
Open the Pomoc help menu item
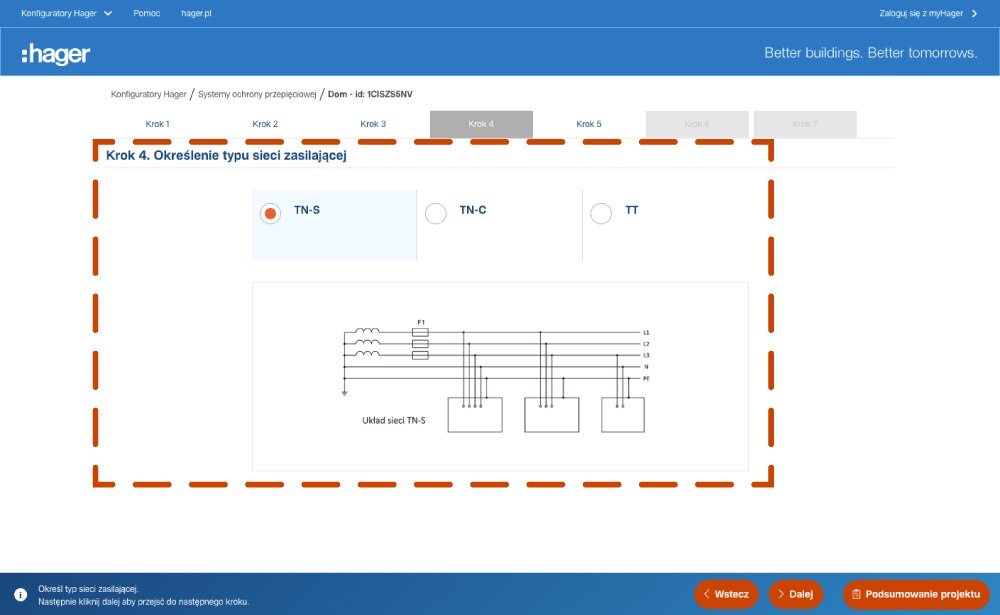[x=147, y=13]
